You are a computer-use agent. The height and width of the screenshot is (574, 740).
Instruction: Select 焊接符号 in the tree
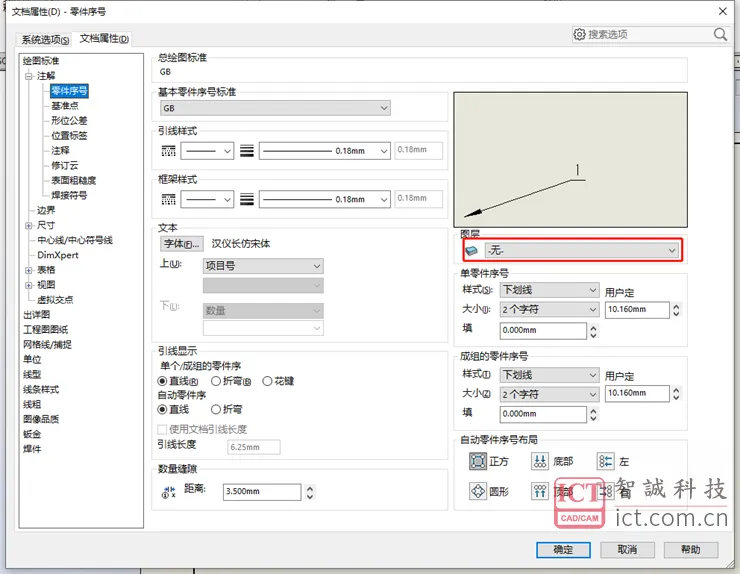(x=69, y=195)
